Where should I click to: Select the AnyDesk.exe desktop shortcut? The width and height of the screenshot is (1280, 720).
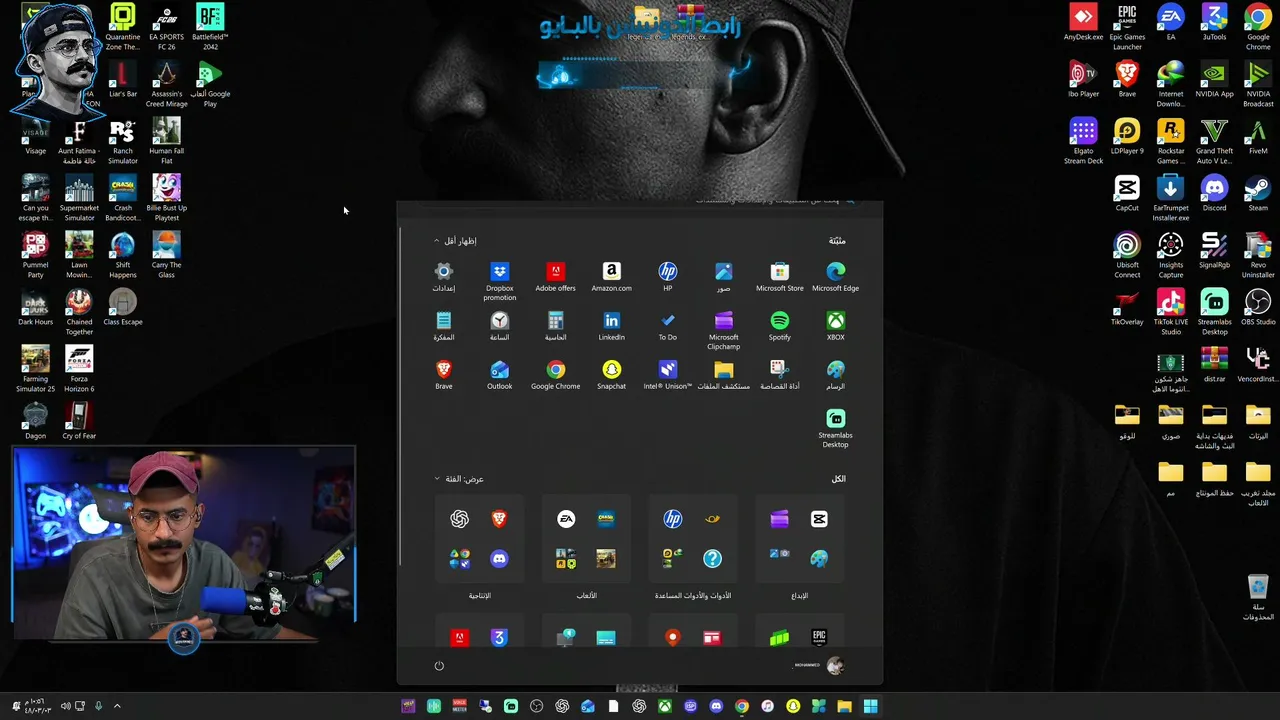click(x=1083, y=24)
